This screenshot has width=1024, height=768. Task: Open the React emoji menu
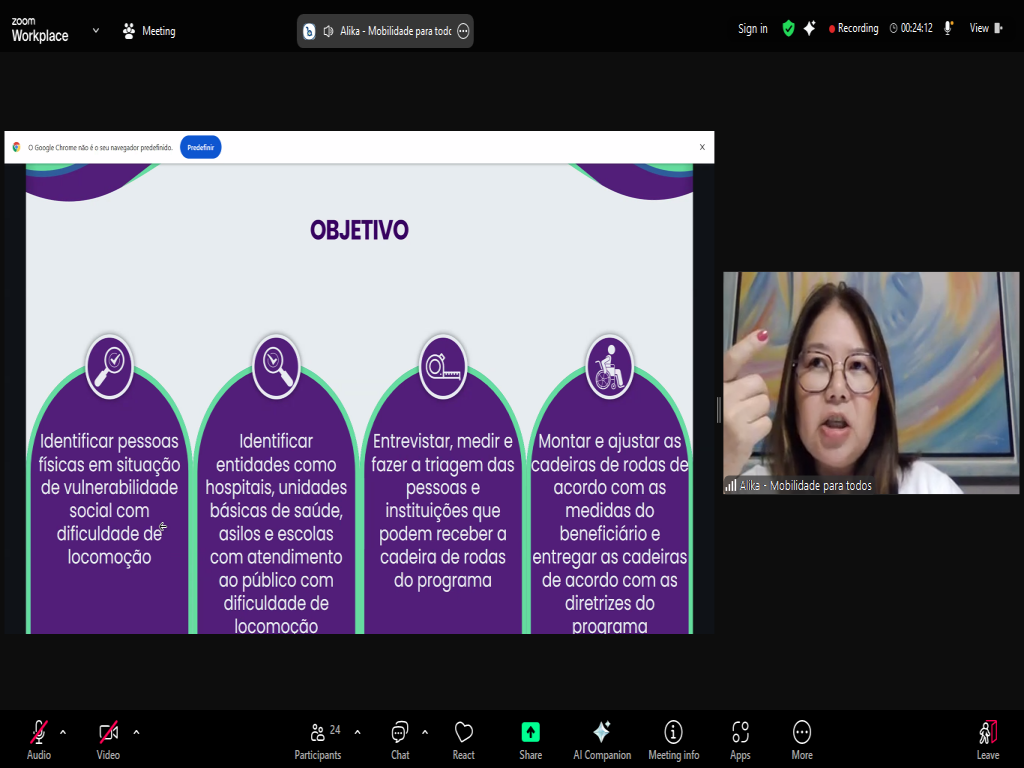click(463, 739)
